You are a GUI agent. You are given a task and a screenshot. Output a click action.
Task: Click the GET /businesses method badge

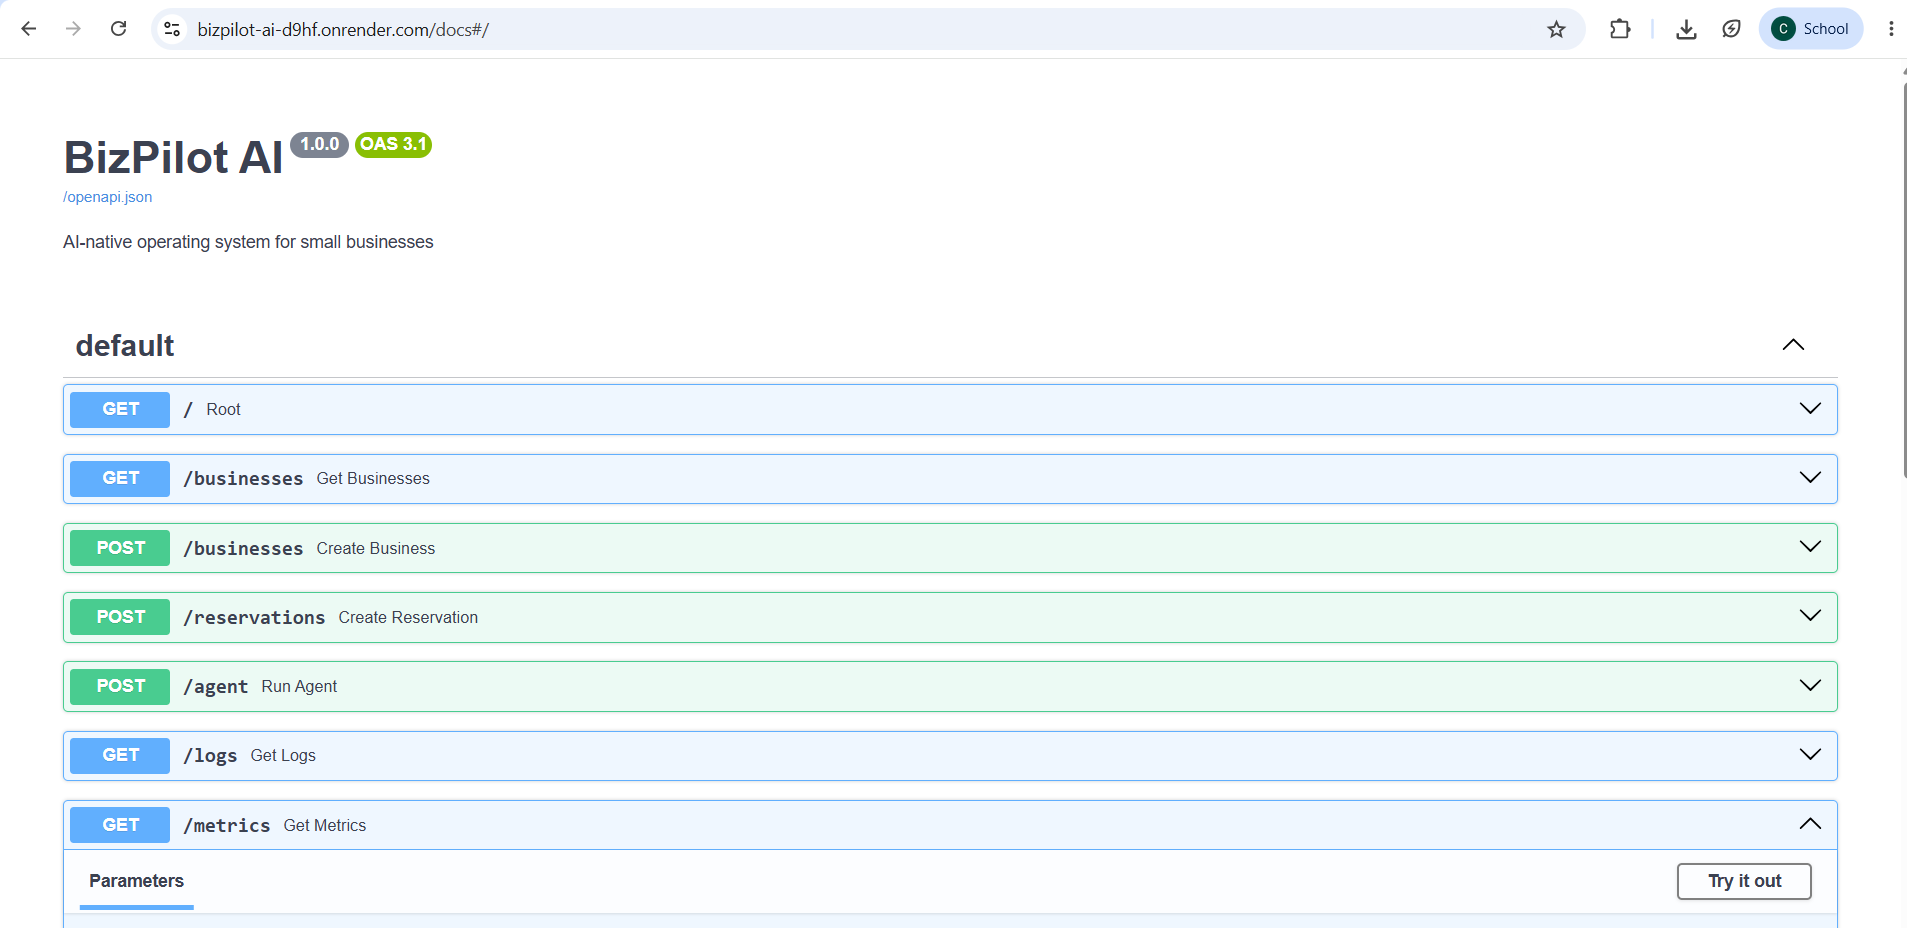pos(120,478)
